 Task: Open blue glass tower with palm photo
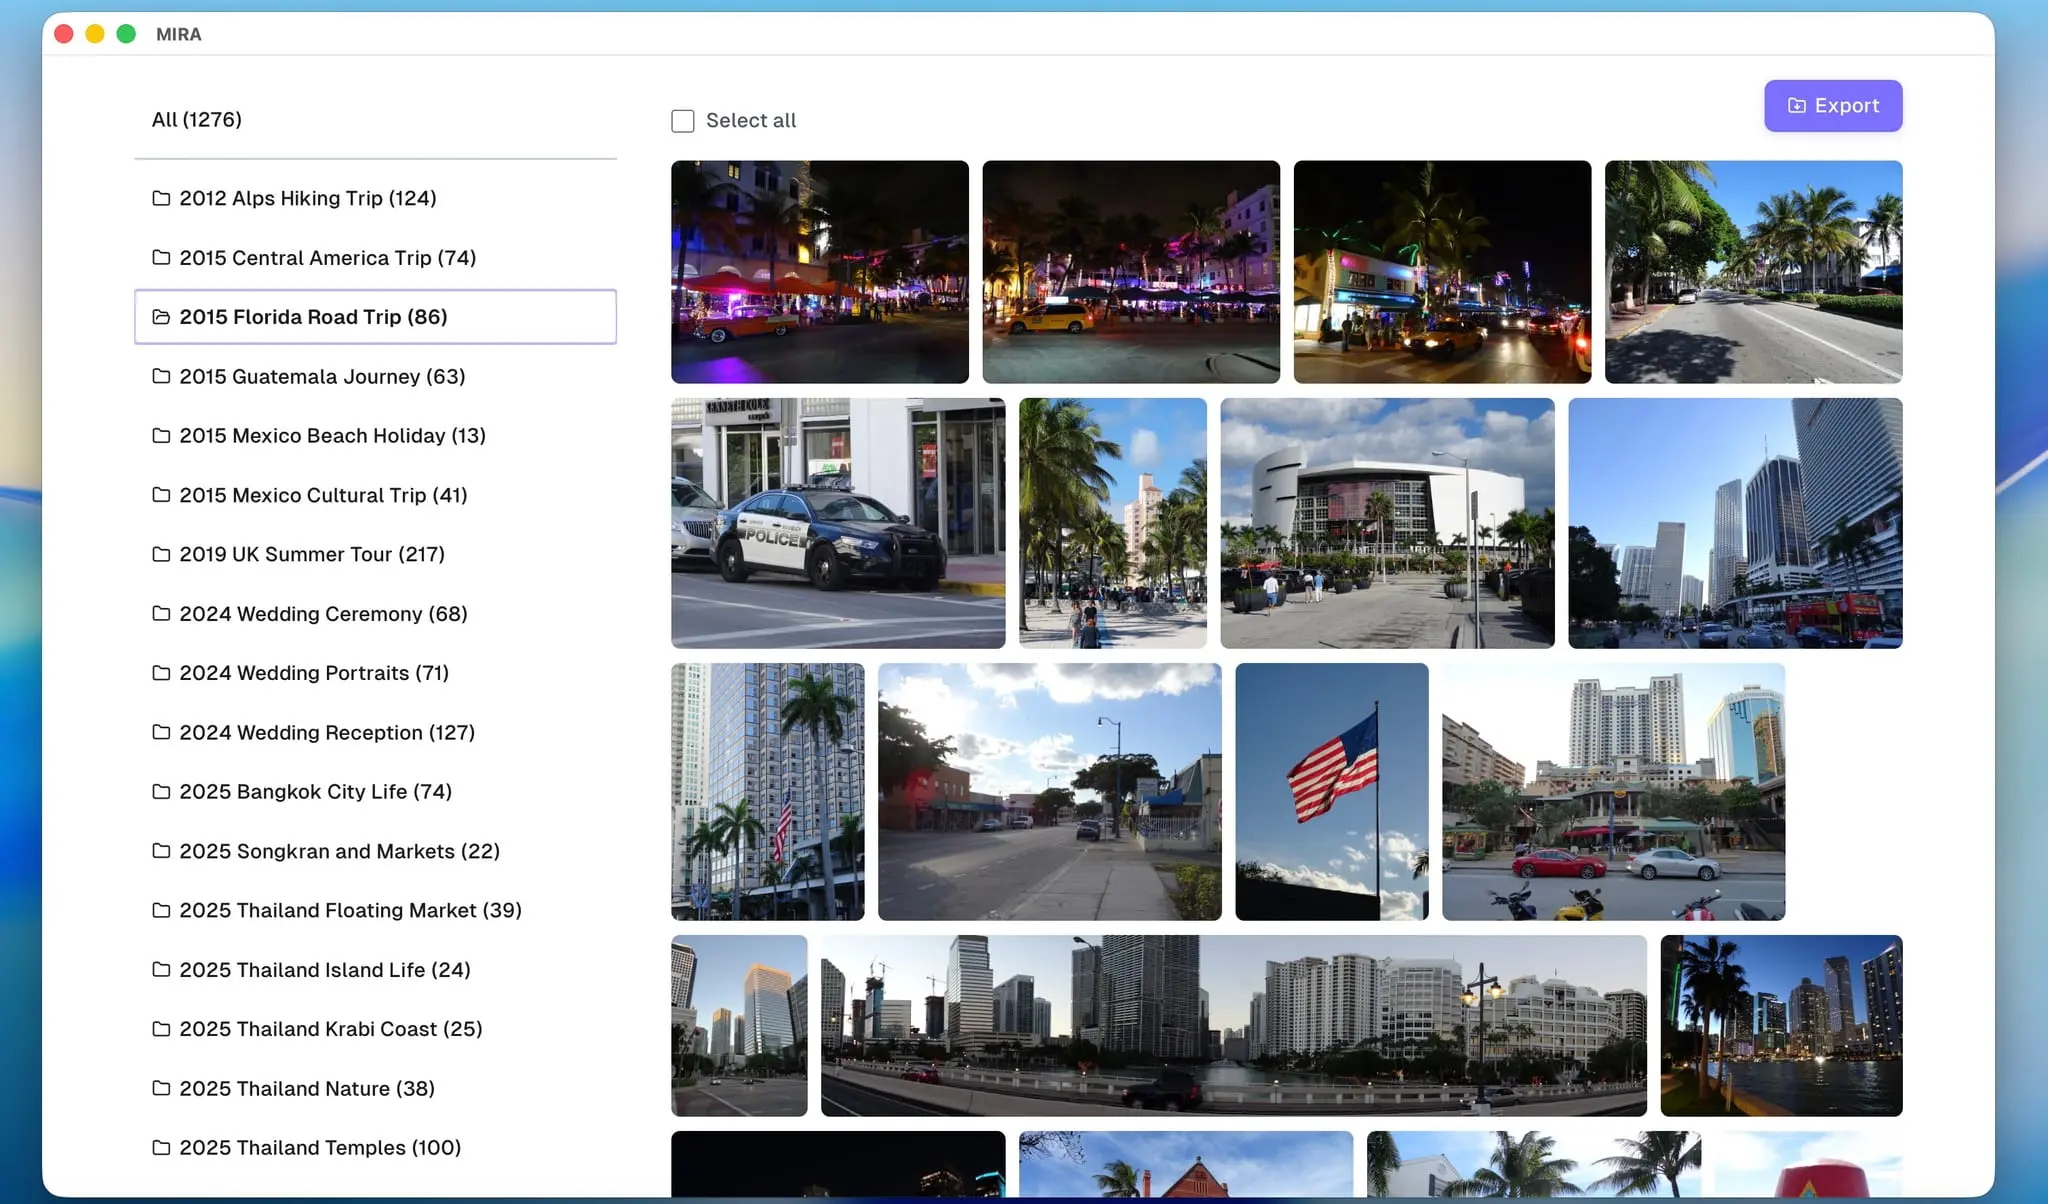point(768,792)
